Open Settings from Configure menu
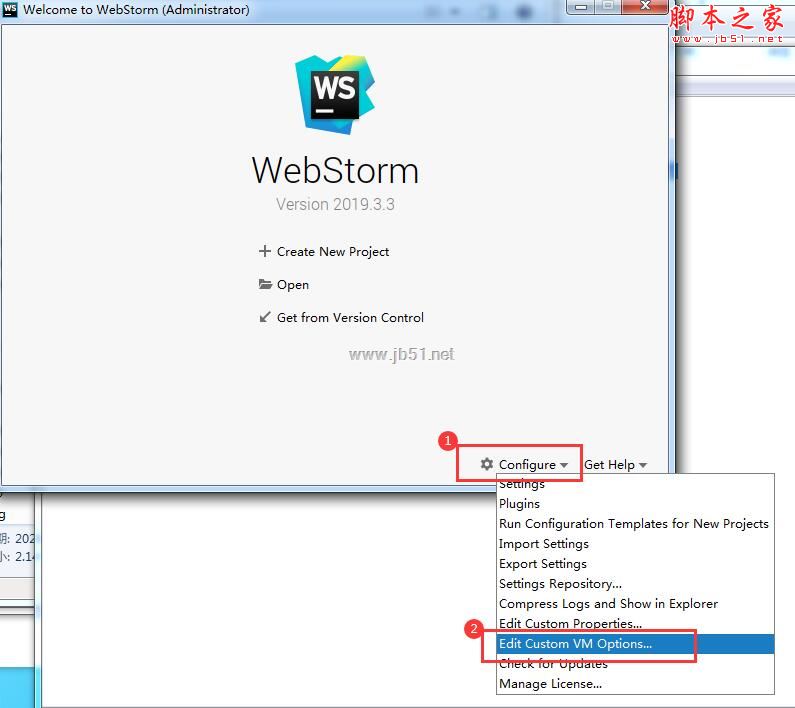 coord(635,484)
